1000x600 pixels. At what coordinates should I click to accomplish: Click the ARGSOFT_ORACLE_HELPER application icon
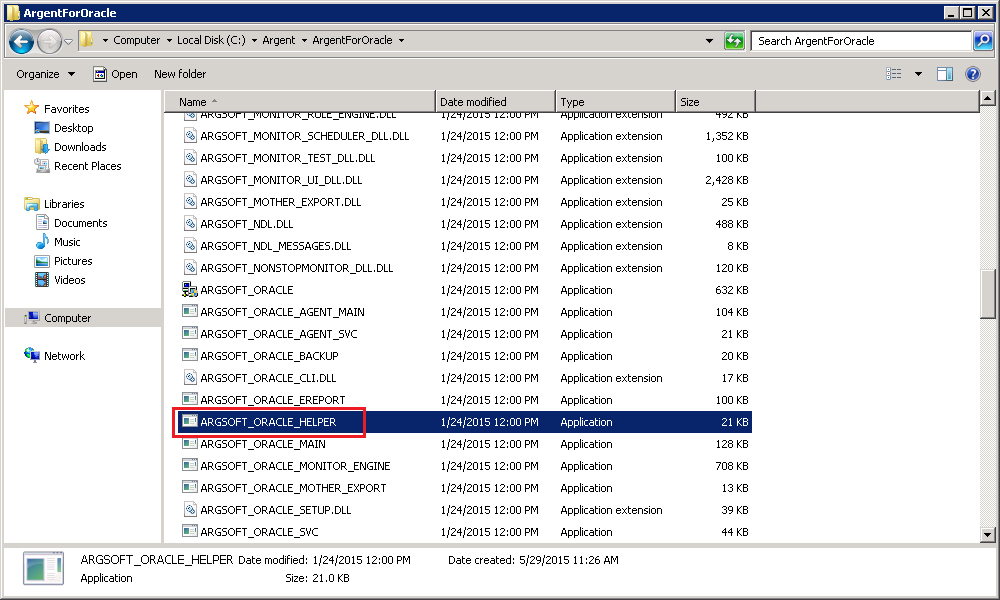pyautogui.click(x=190, y=421)
